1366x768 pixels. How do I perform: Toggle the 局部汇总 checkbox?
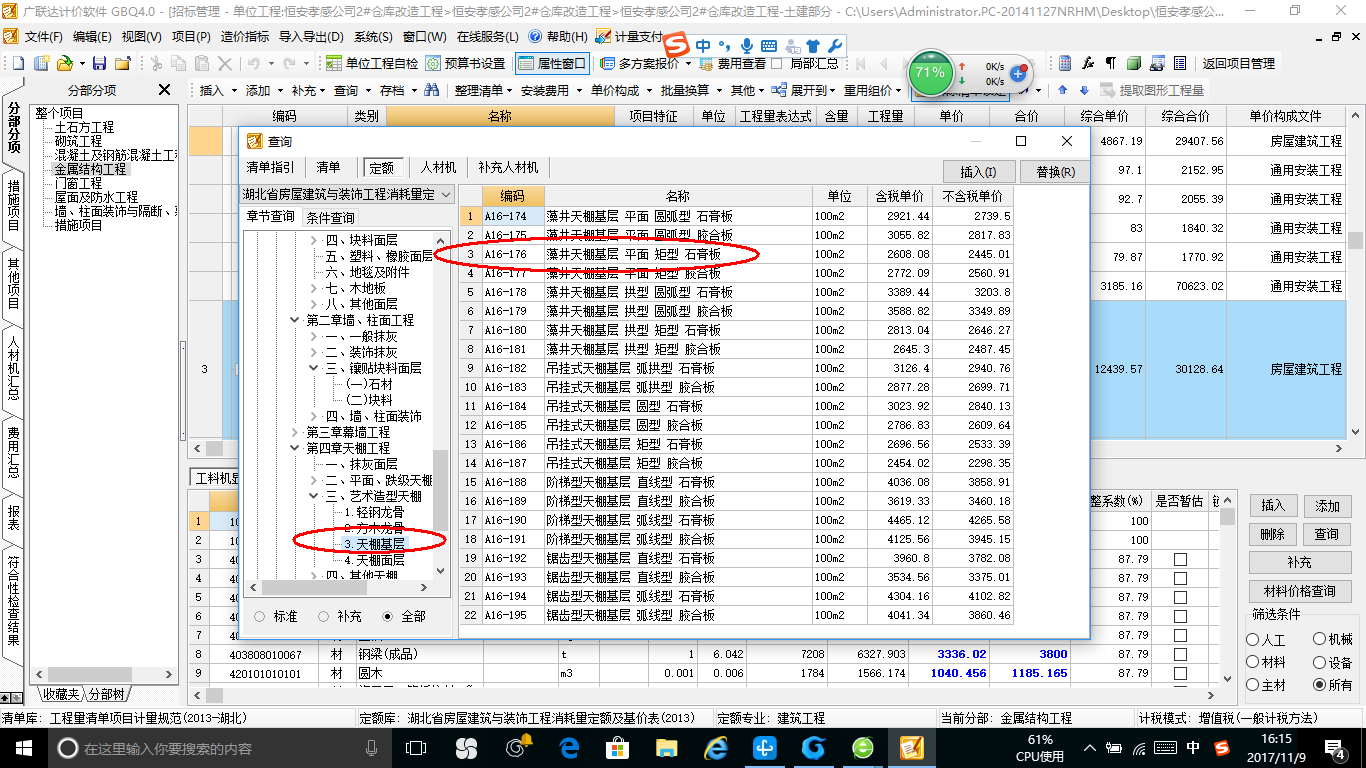(776, 63)
